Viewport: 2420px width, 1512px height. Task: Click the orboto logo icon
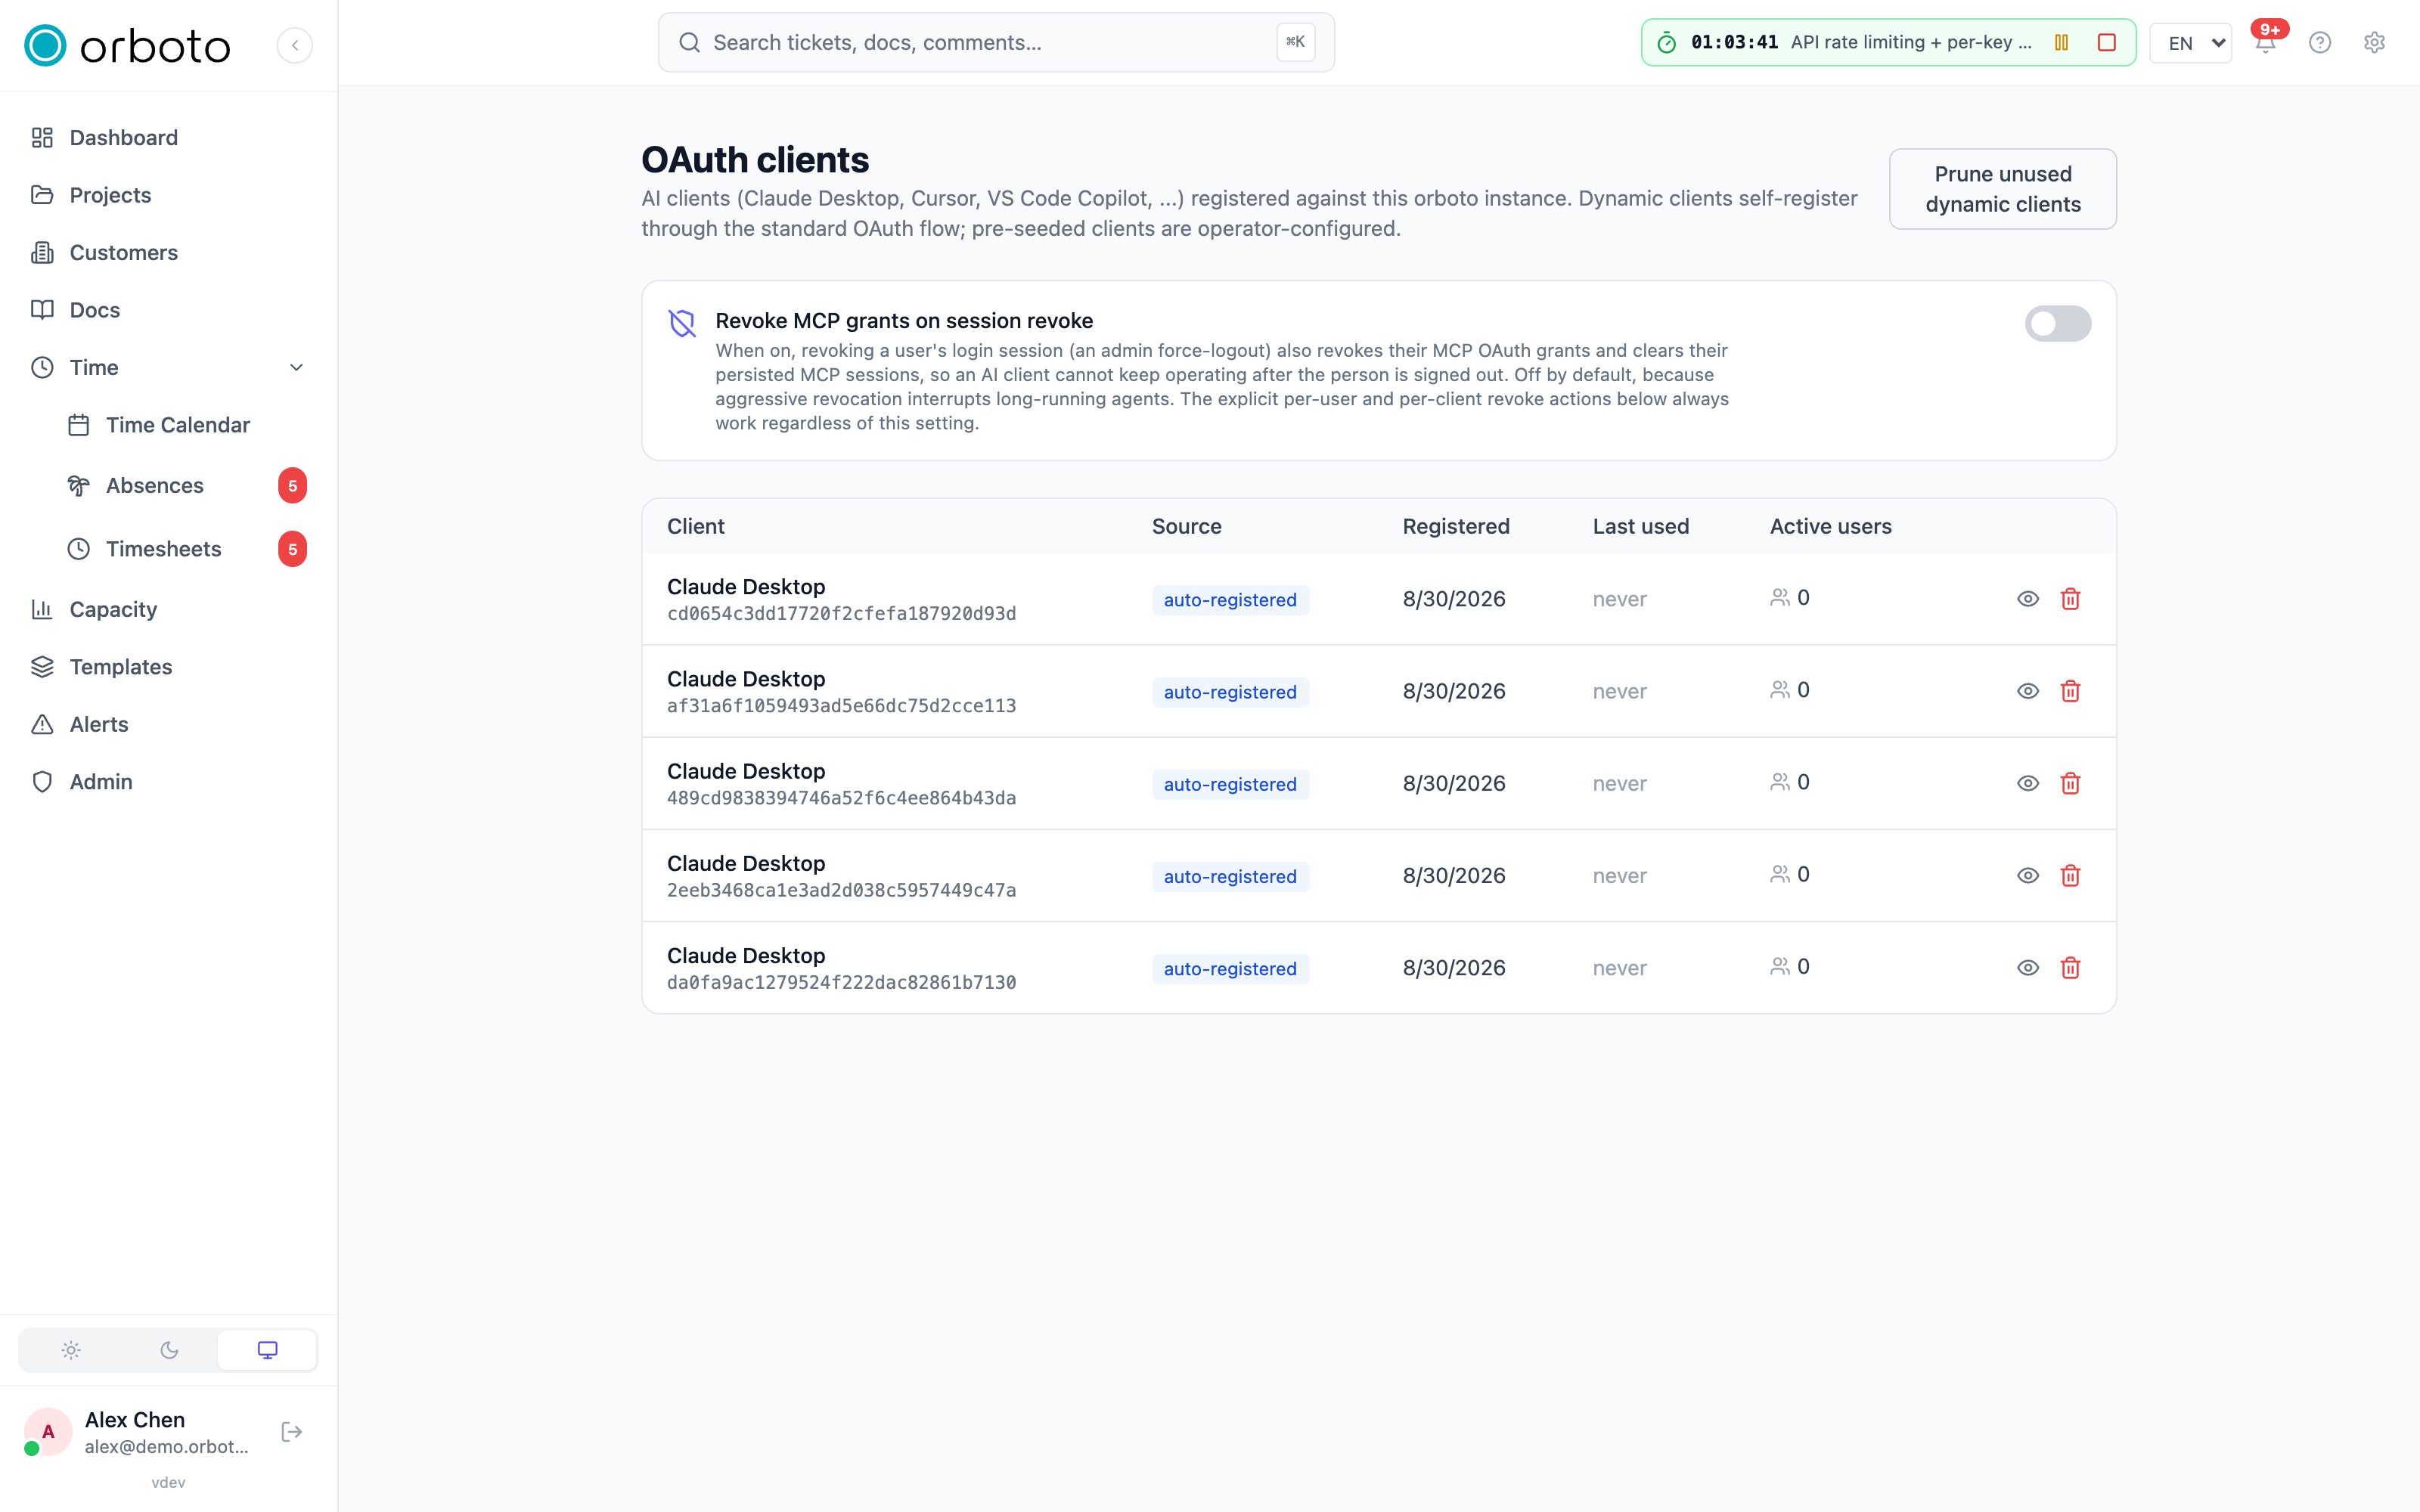pos(45,45)
